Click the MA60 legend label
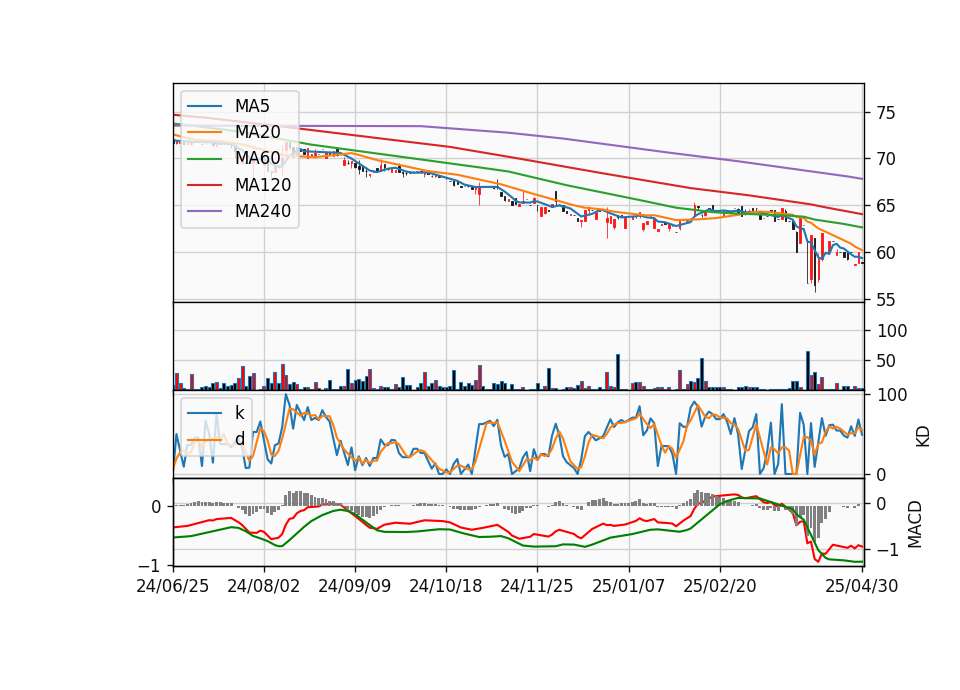 point(257,158)
